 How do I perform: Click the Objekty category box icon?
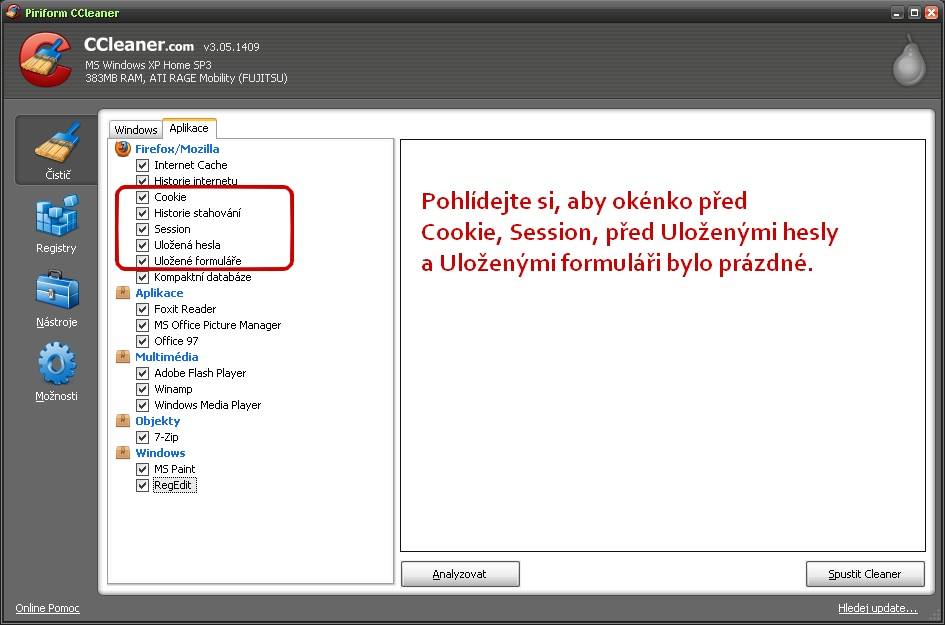(123, 421)
